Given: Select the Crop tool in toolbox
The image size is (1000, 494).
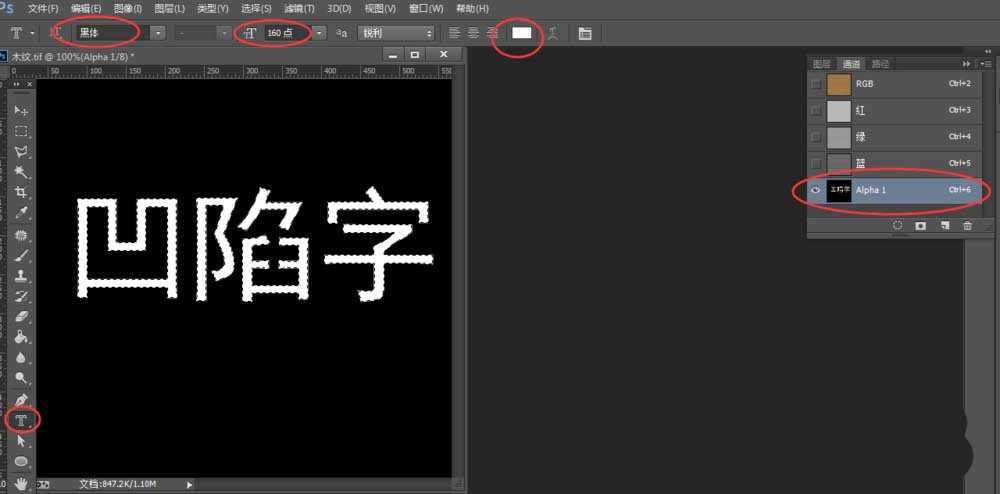Looking at the screenshot, I should click(x=20, y=192).
